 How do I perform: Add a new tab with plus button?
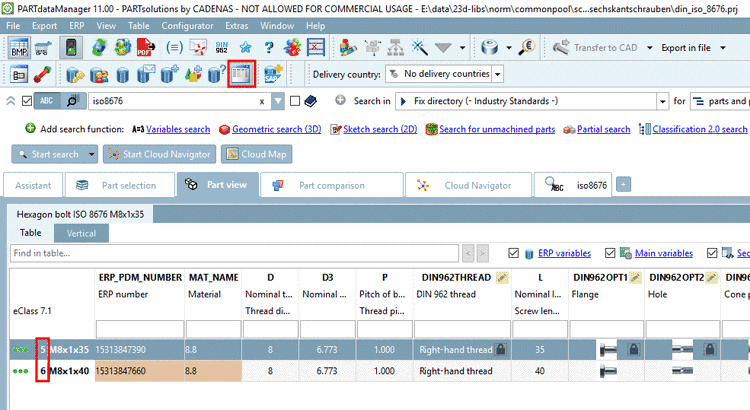coord(623,184)
